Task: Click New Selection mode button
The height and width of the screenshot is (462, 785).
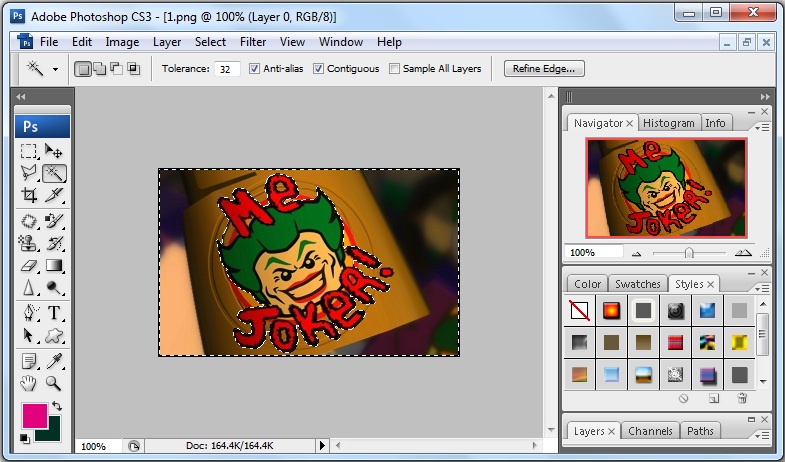Action: [83, 69]
